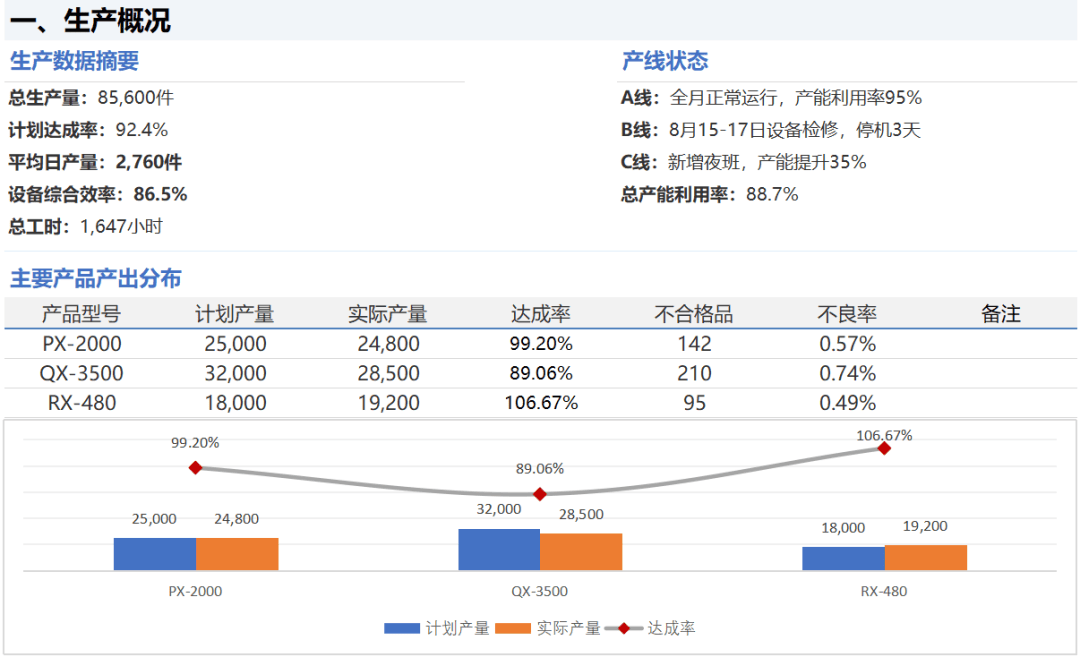
Task: Select the blue PX-2000 planned output bar
Action: 155,554
